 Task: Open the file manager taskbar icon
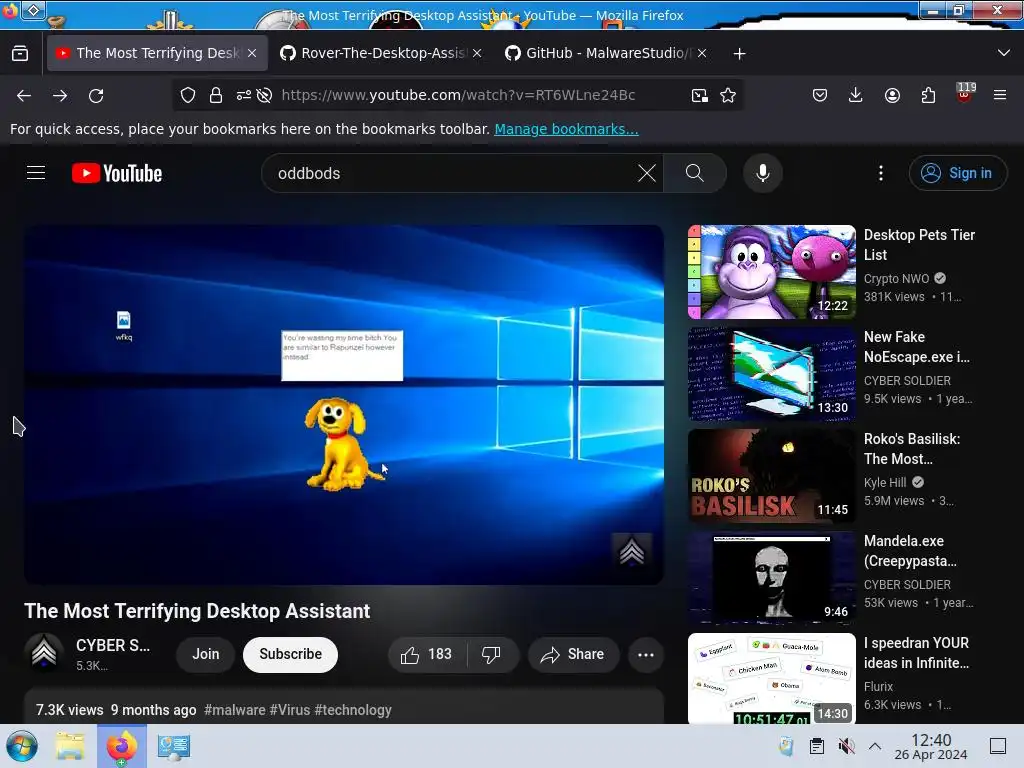[70, 746]
